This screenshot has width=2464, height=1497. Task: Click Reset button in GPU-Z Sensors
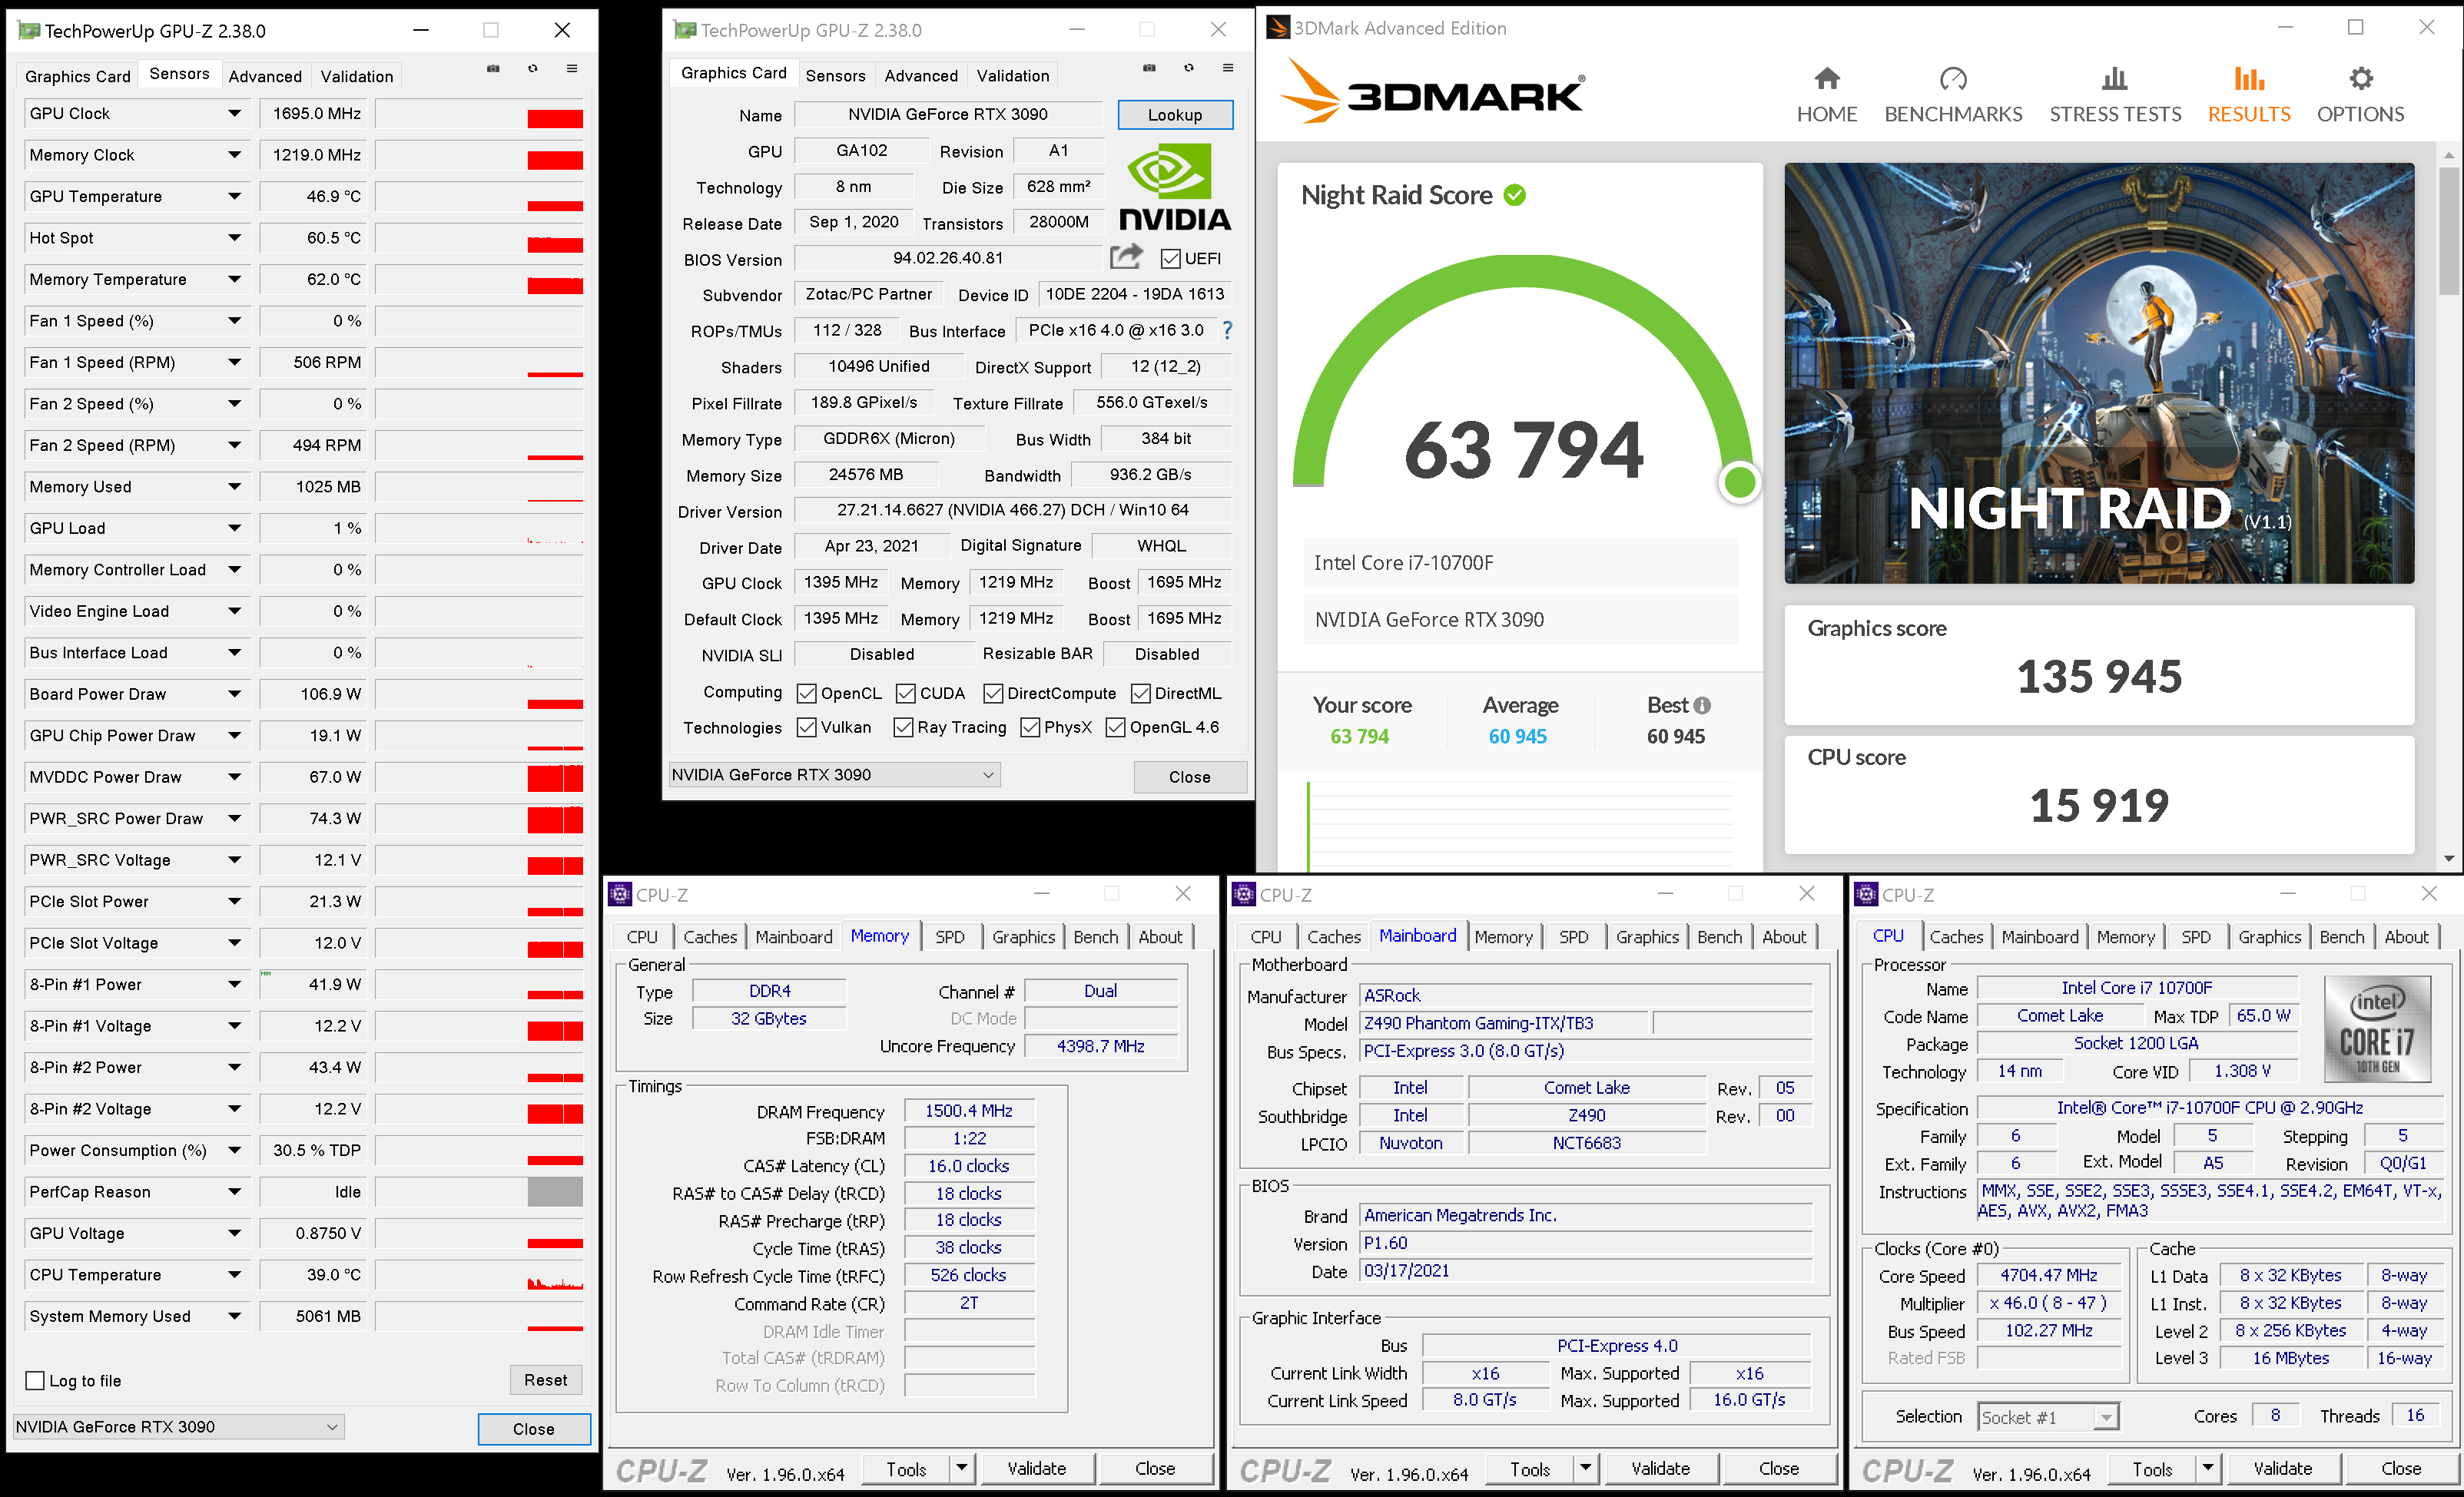point(546,1380)
